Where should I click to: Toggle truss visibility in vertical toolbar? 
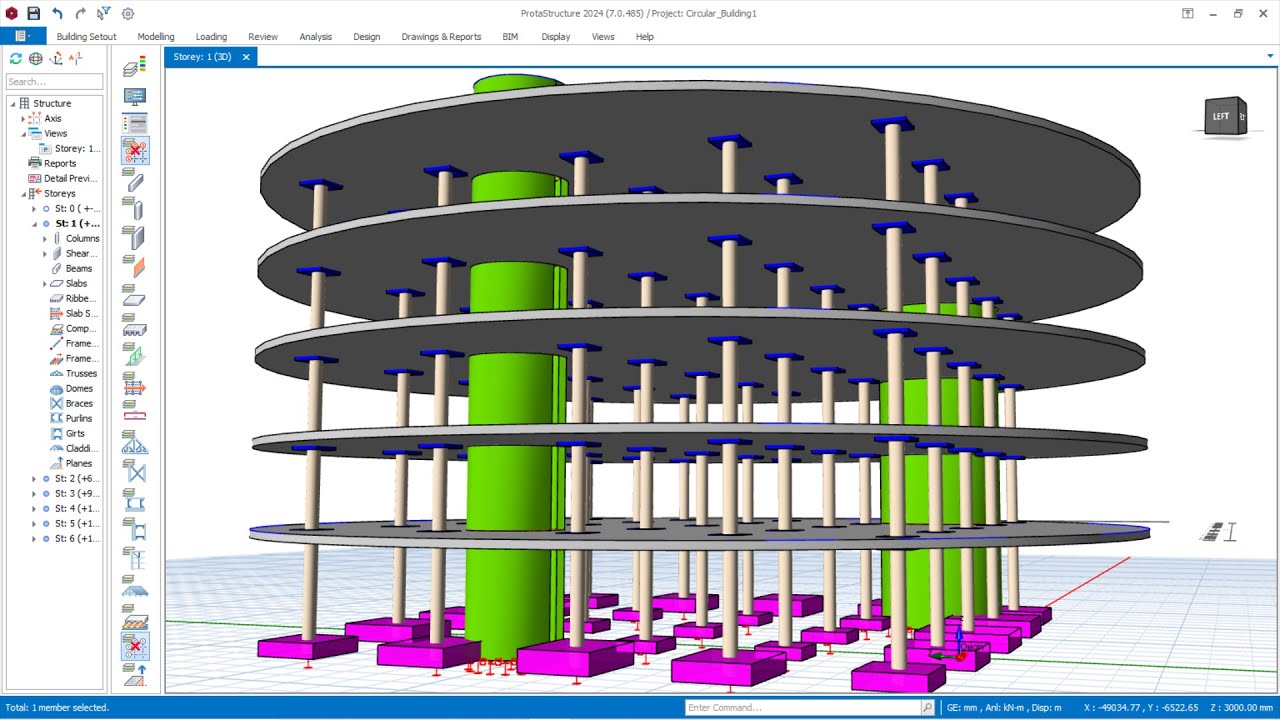point(135,441)
